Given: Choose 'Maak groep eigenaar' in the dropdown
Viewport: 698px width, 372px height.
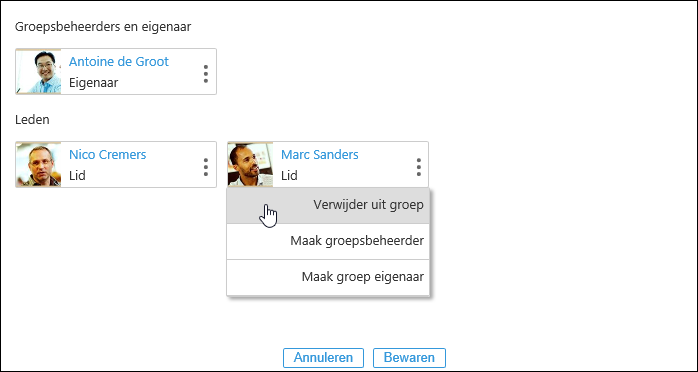Looking at the screenshot, I should (x=328, y=277).
